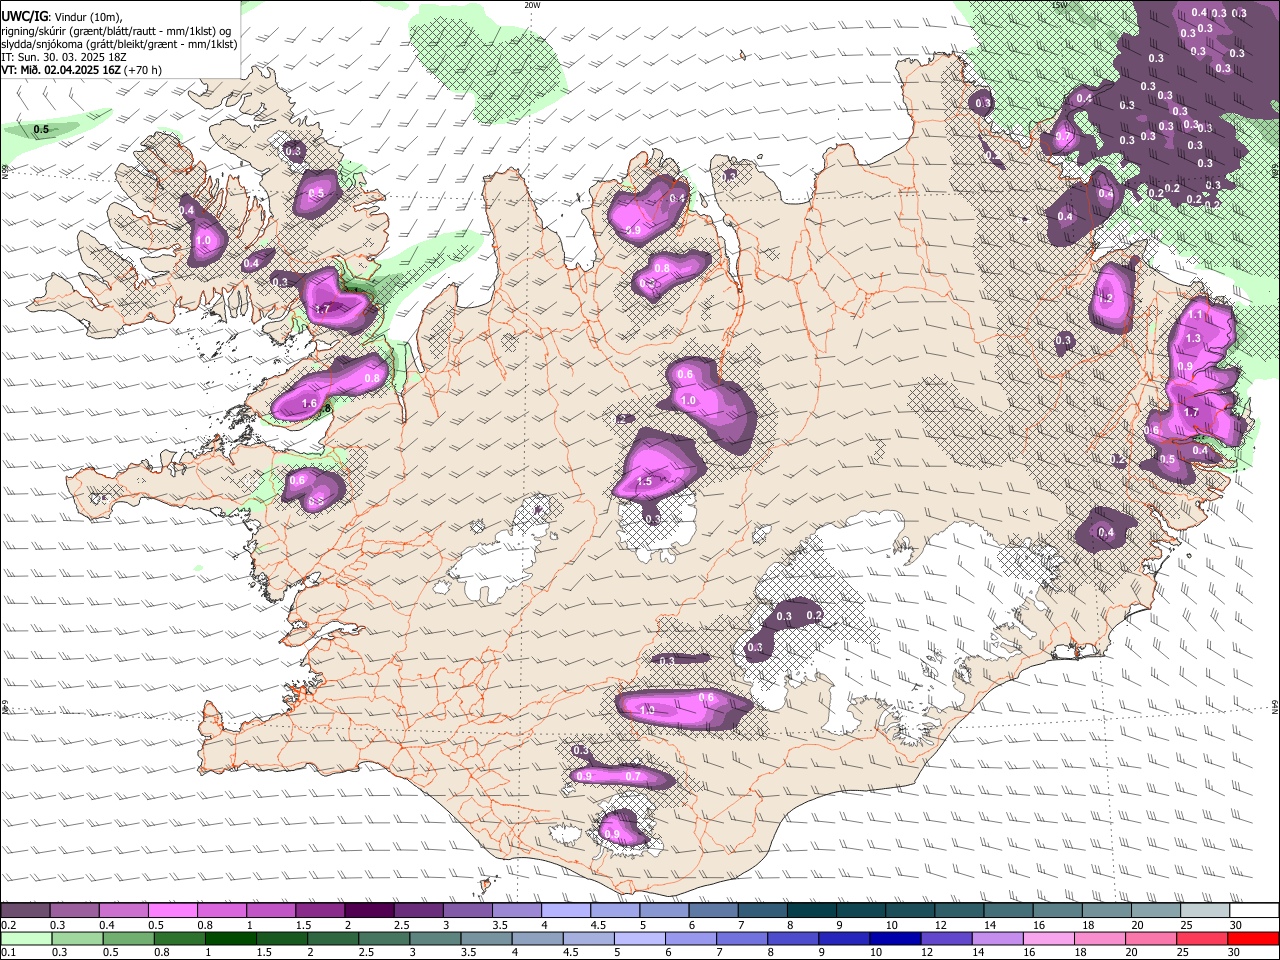Screen dimensions: 1280x960
Task: Click the '1.6' snowfall value on the map
Action: (309, 404)
